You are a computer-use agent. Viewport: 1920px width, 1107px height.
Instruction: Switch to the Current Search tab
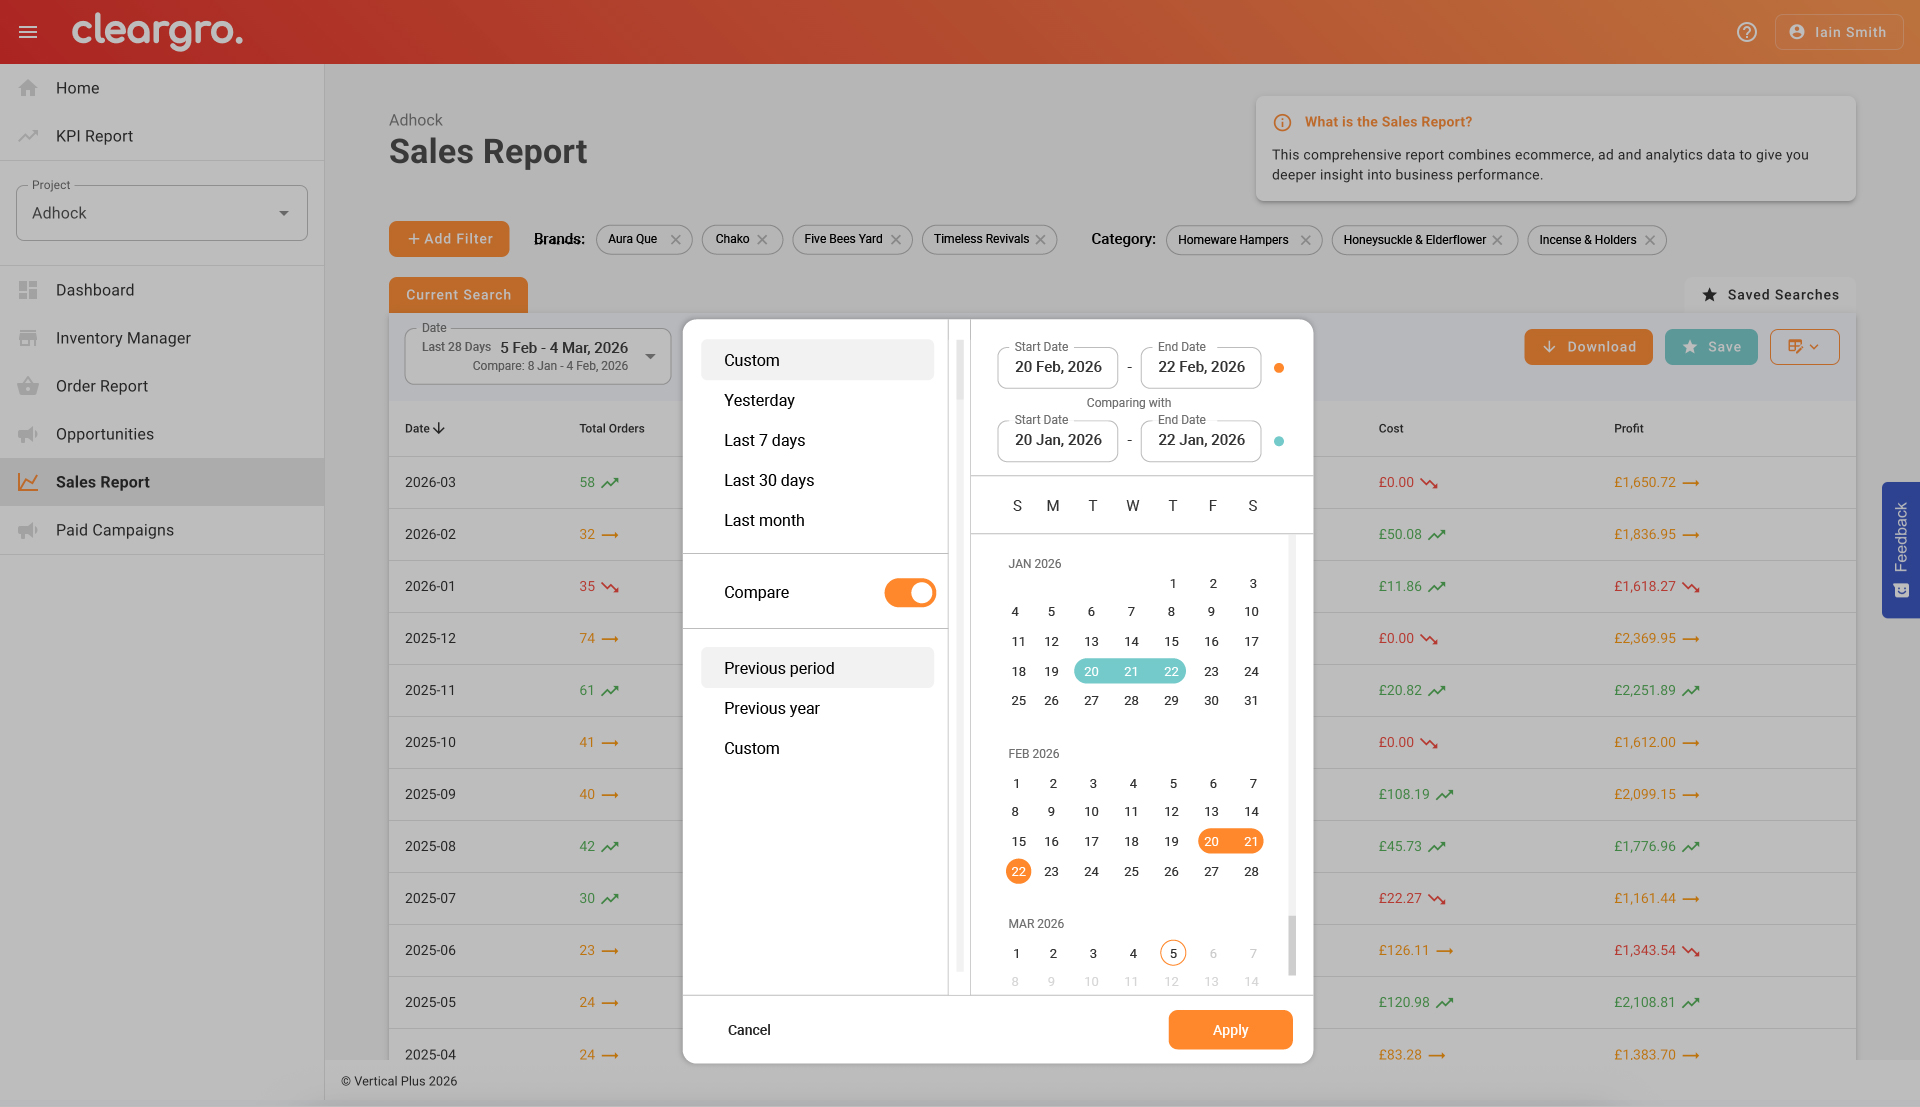coord(458,295)
